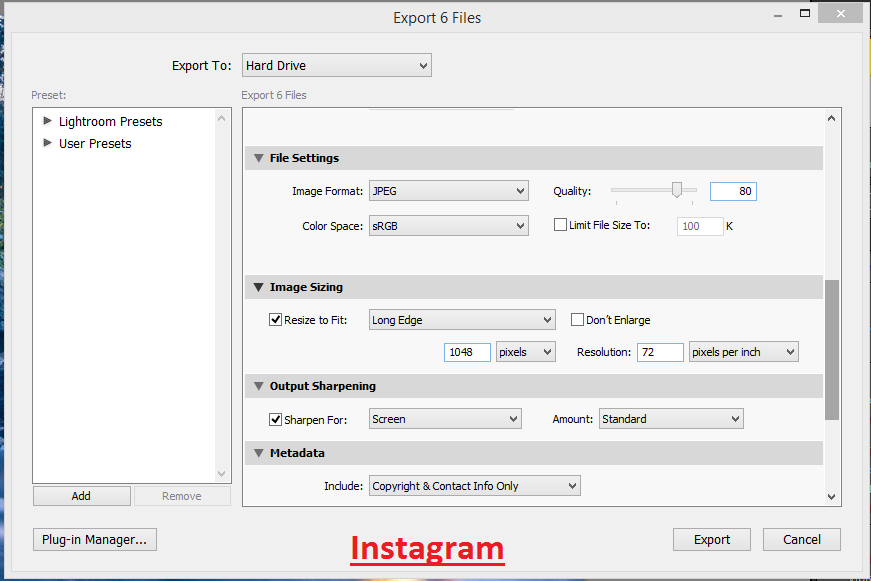This screenshot has height=581, width=871.
Task: Click the Resolution field showing 72
Action: point(660,352)
